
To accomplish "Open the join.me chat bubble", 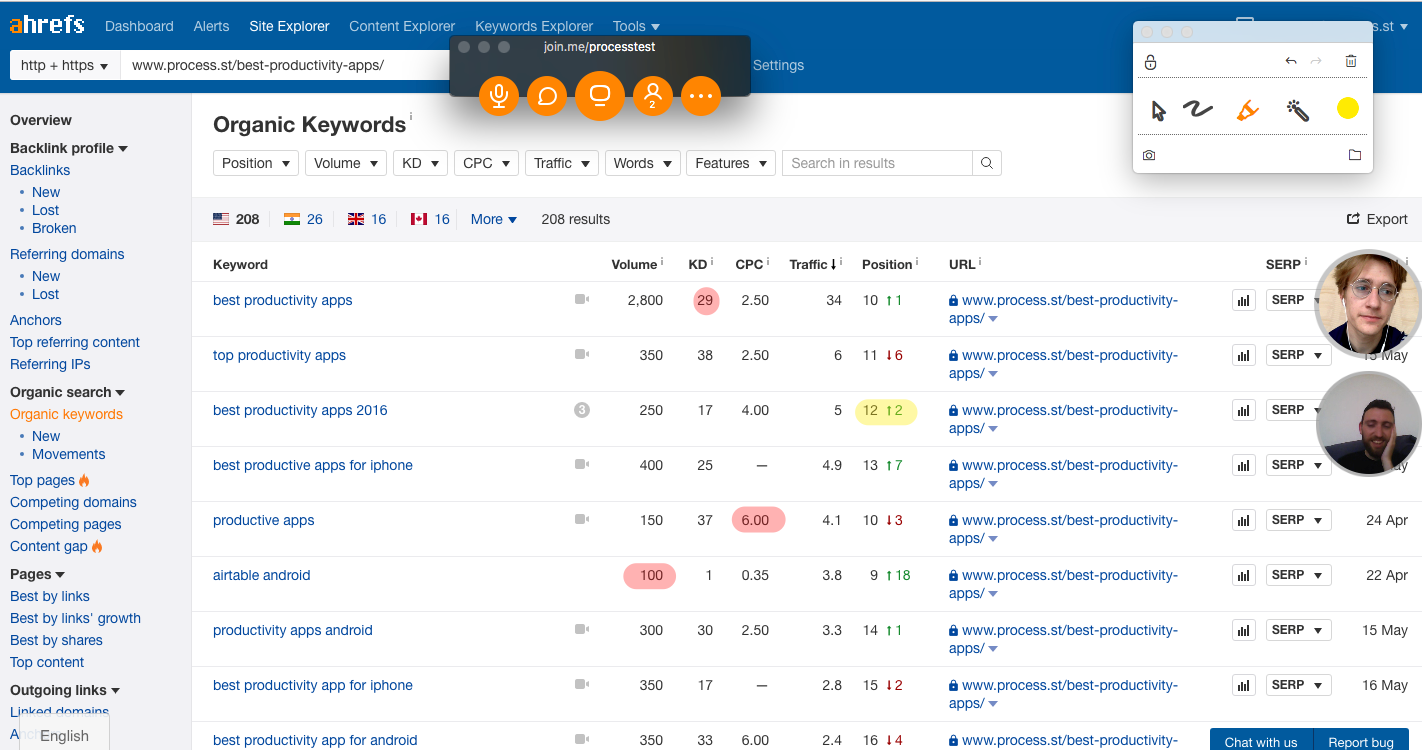I will [547, 96].
